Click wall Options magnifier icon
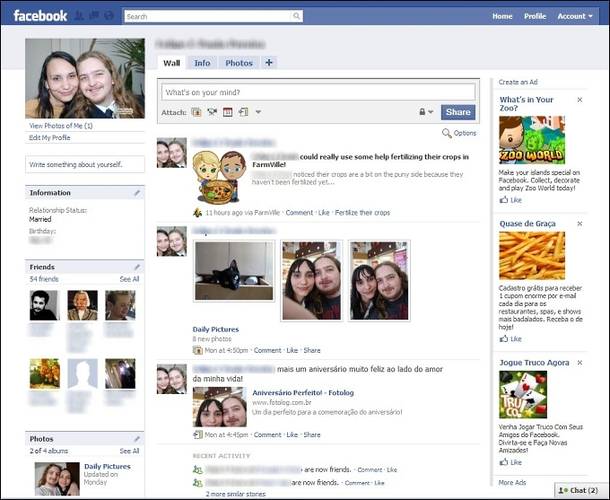The width and height of the screenshot is (610, 500). coord(447,133)
